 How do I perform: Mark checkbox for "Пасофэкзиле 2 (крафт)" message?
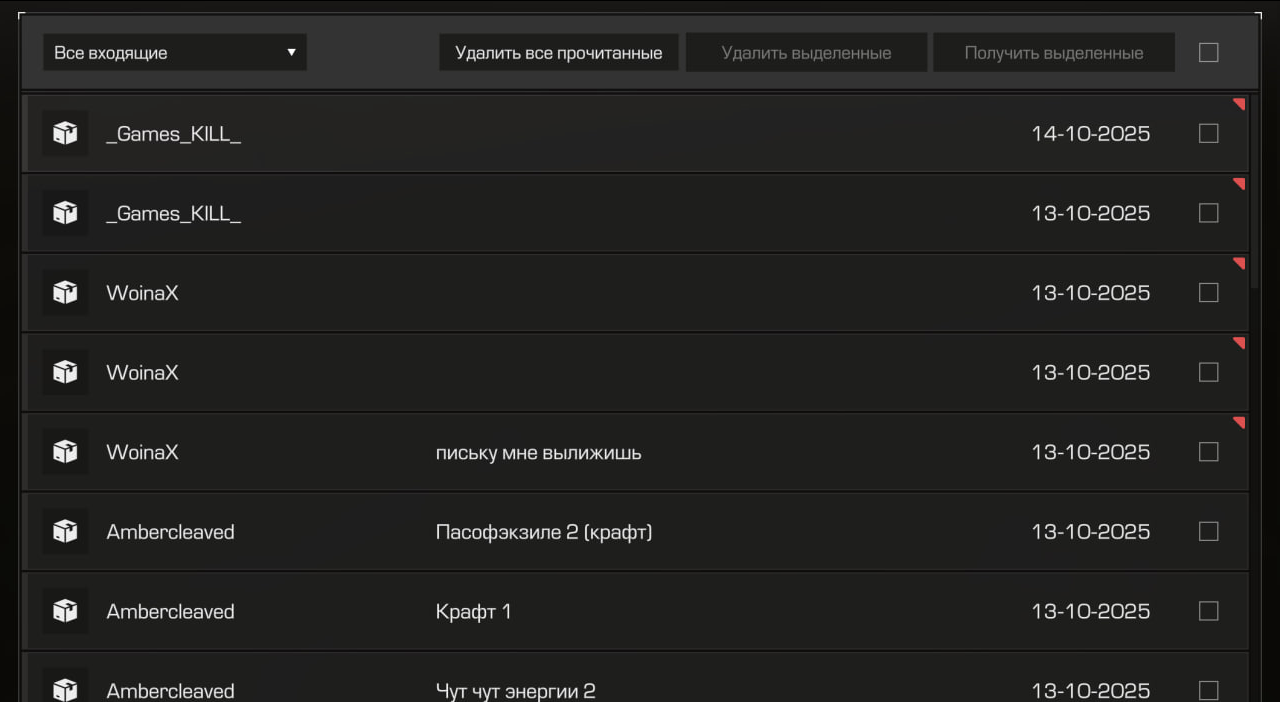point(1208,532)
